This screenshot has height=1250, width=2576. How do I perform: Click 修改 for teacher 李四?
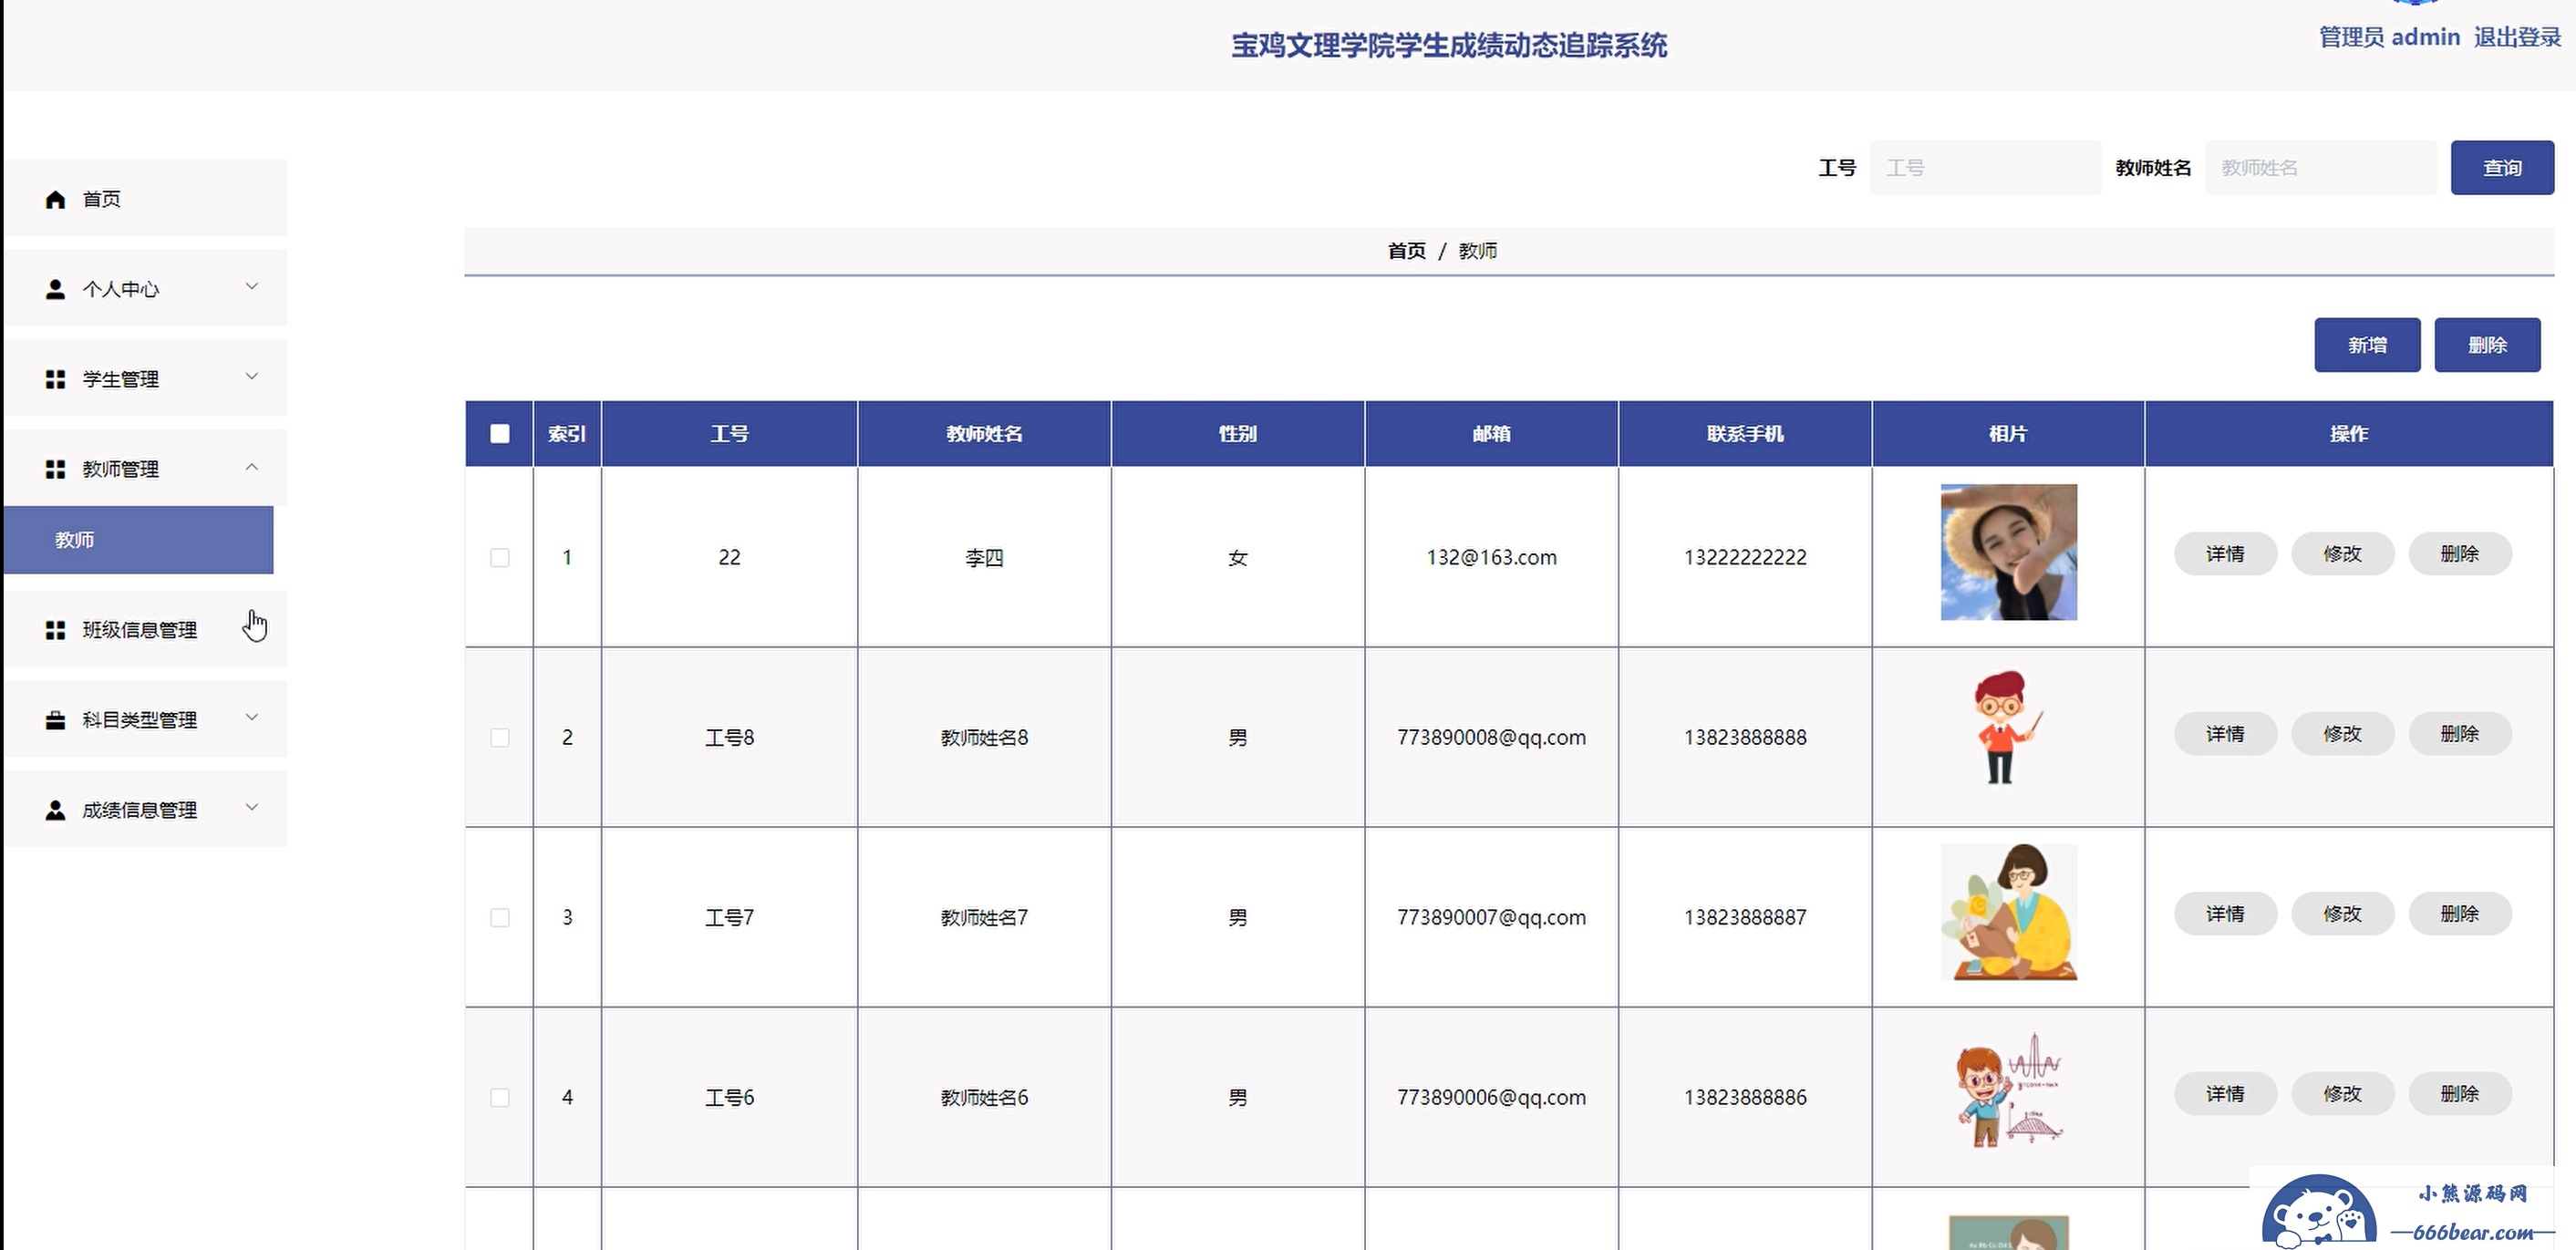[2342, 554]
